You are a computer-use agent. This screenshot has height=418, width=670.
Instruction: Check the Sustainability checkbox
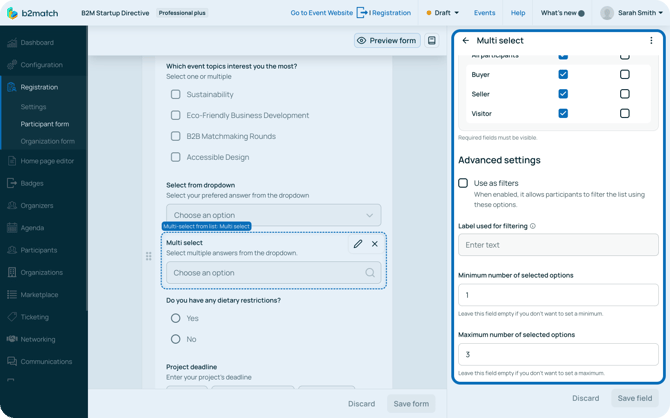(x=176, y=95)
